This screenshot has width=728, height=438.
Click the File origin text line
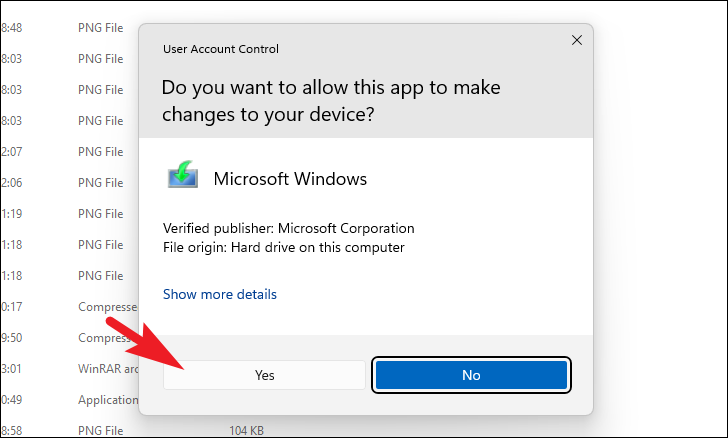click(x=284, y=248)
